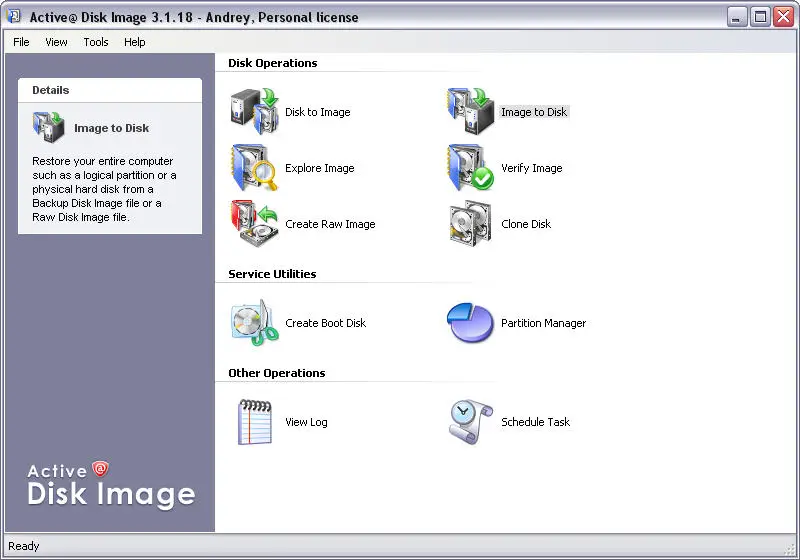Click the Create Raw Image icon
800x560 pixels.
[255, 224]
